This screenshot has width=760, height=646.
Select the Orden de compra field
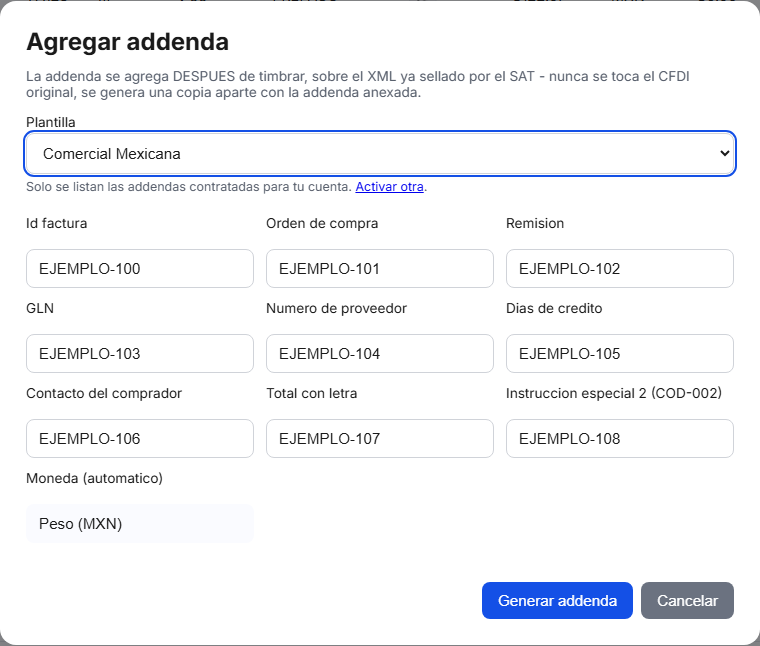(x=380, y=268)
